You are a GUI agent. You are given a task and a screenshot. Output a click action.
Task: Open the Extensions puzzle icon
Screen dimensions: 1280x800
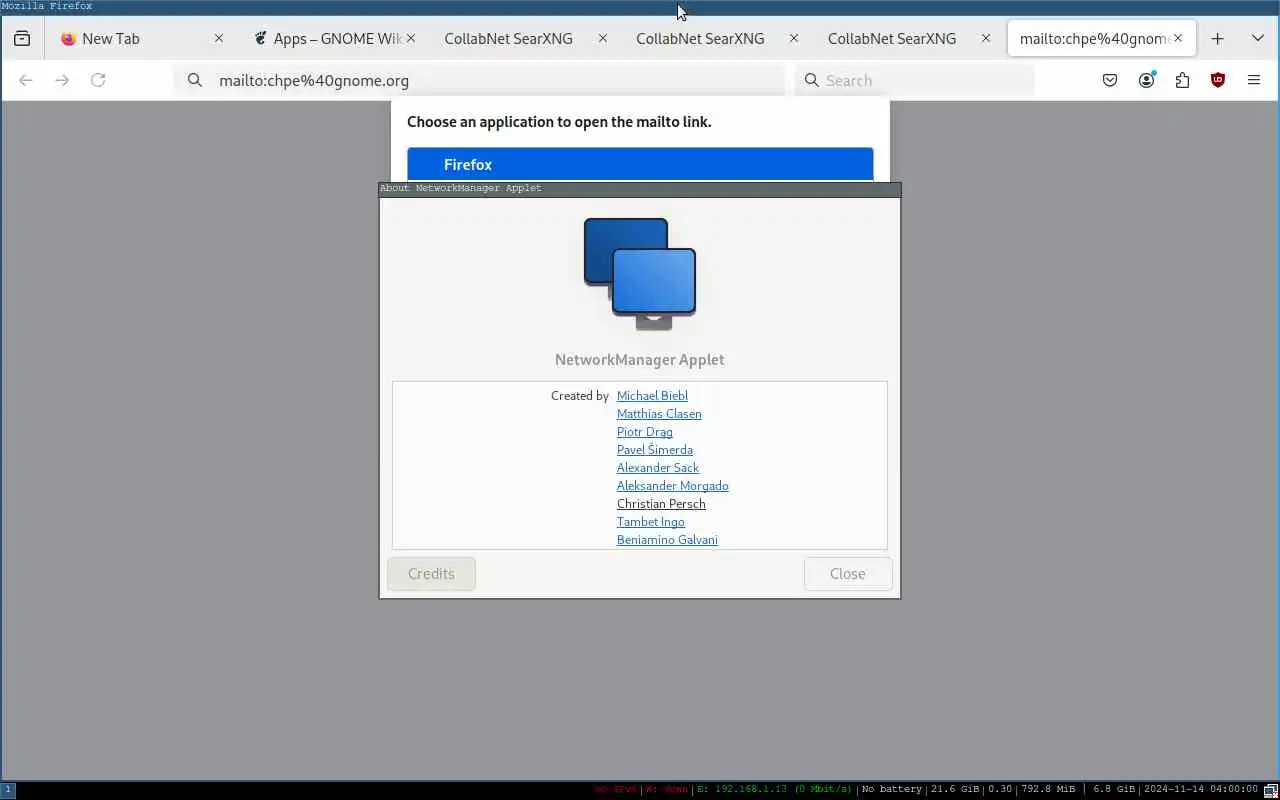coord(1182,80)
